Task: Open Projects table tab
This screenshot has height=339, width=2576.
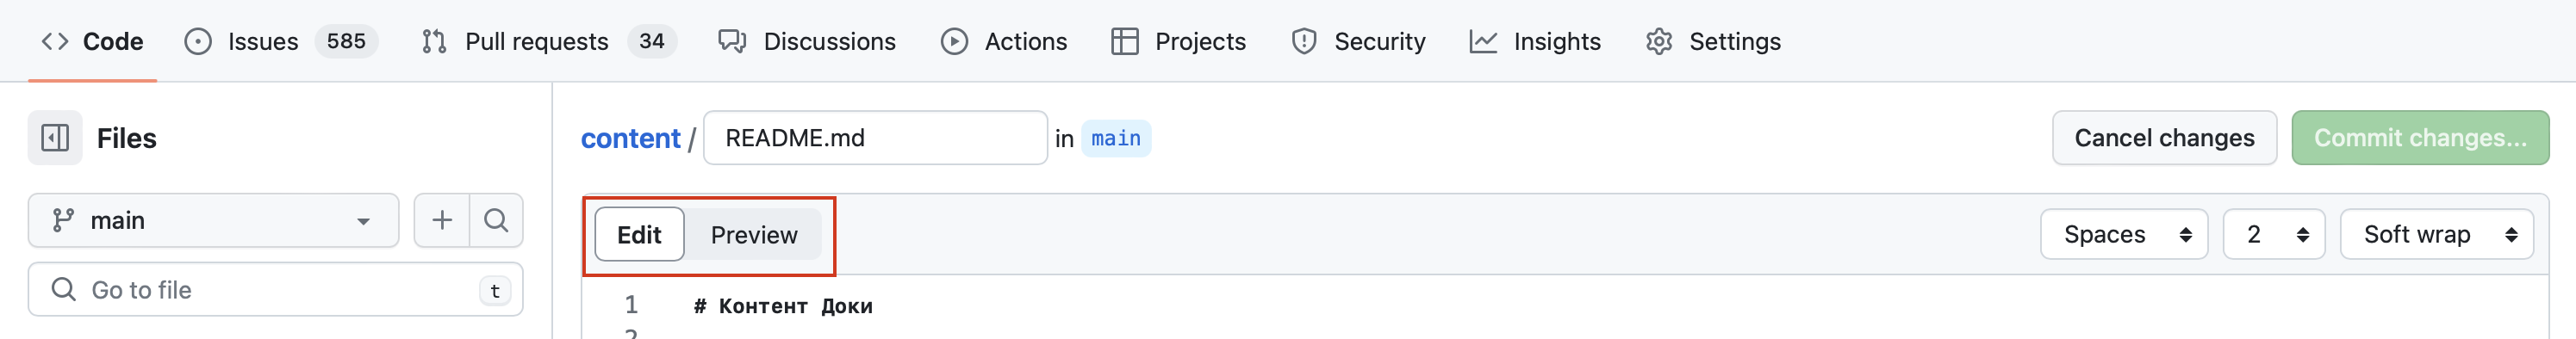Action: coord(1178,41)
